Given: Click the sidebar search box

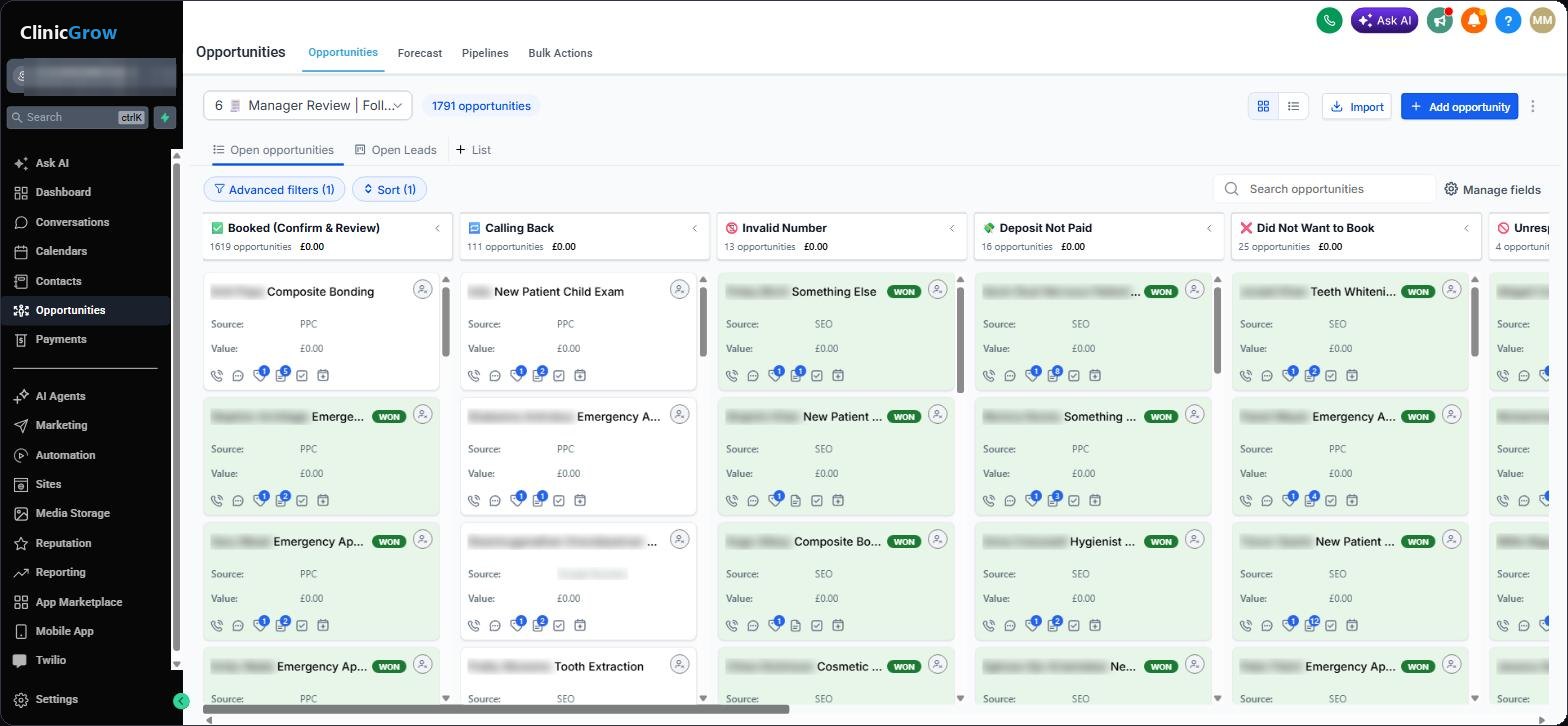Looking at the screenshot, I should coord(78,117).
